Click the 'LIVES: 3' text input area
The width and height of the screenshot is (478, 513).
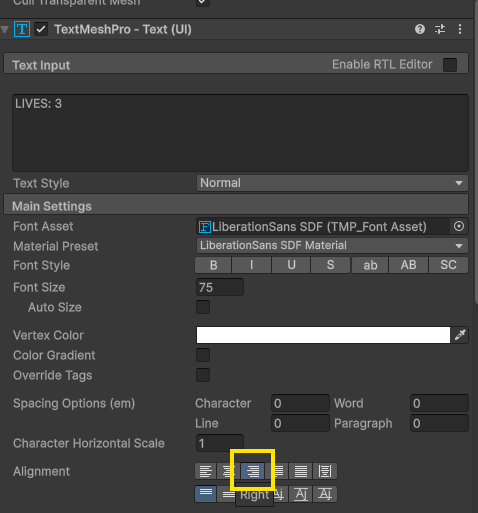point(240,133)
